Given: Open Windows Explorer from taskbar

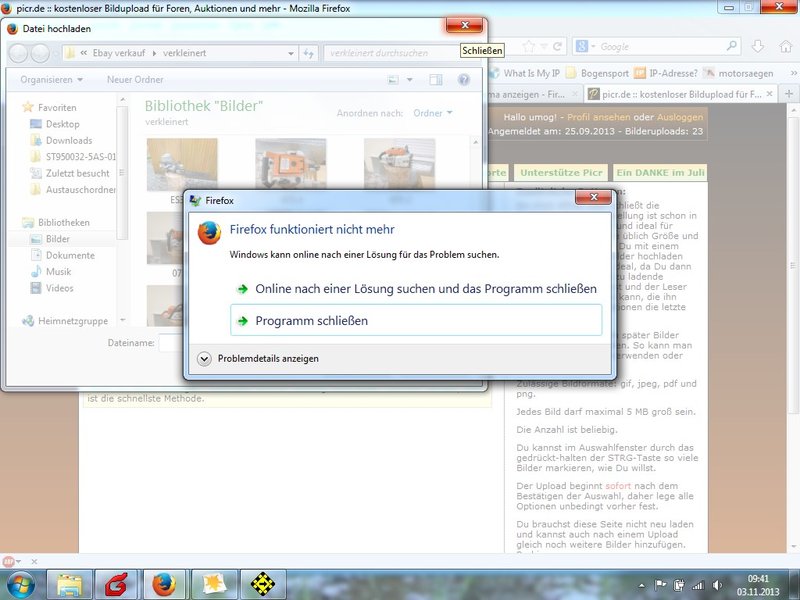Looking at the screenshot, I should [70, 585].
